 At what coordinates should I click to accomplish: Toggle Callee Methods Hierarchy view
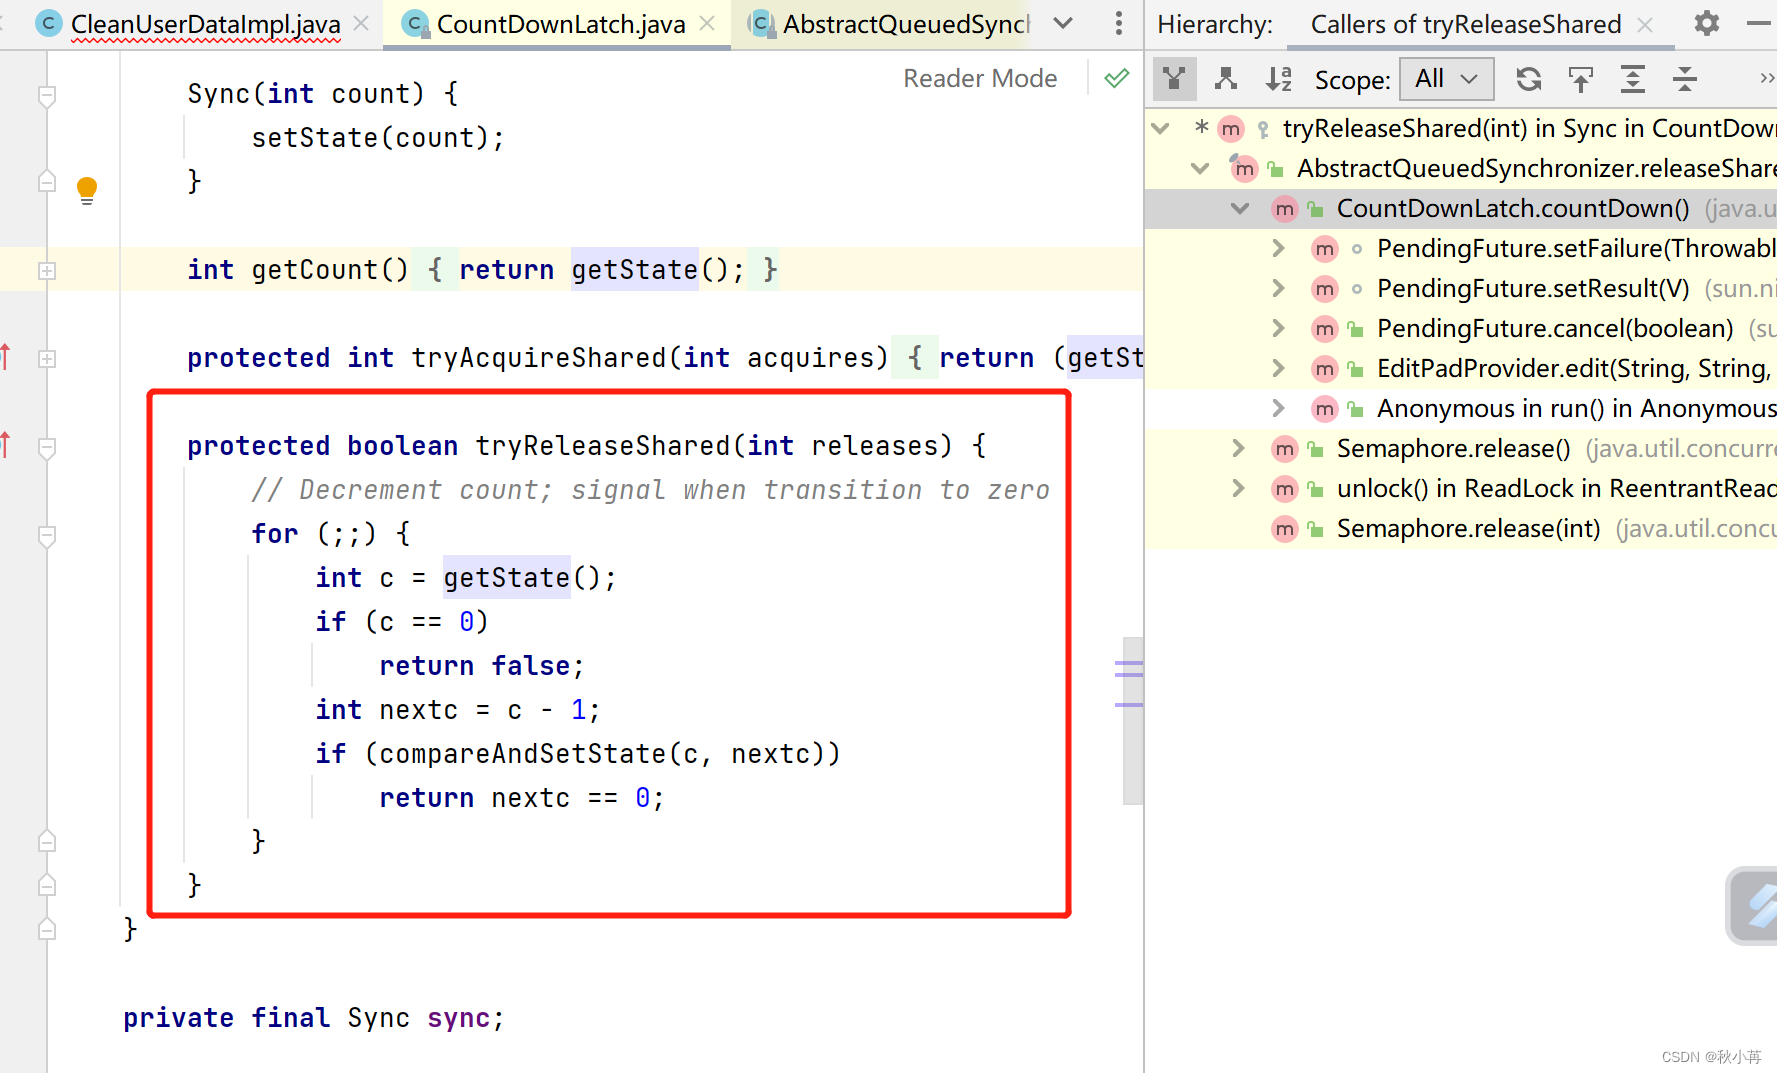tap(1226, 79)
